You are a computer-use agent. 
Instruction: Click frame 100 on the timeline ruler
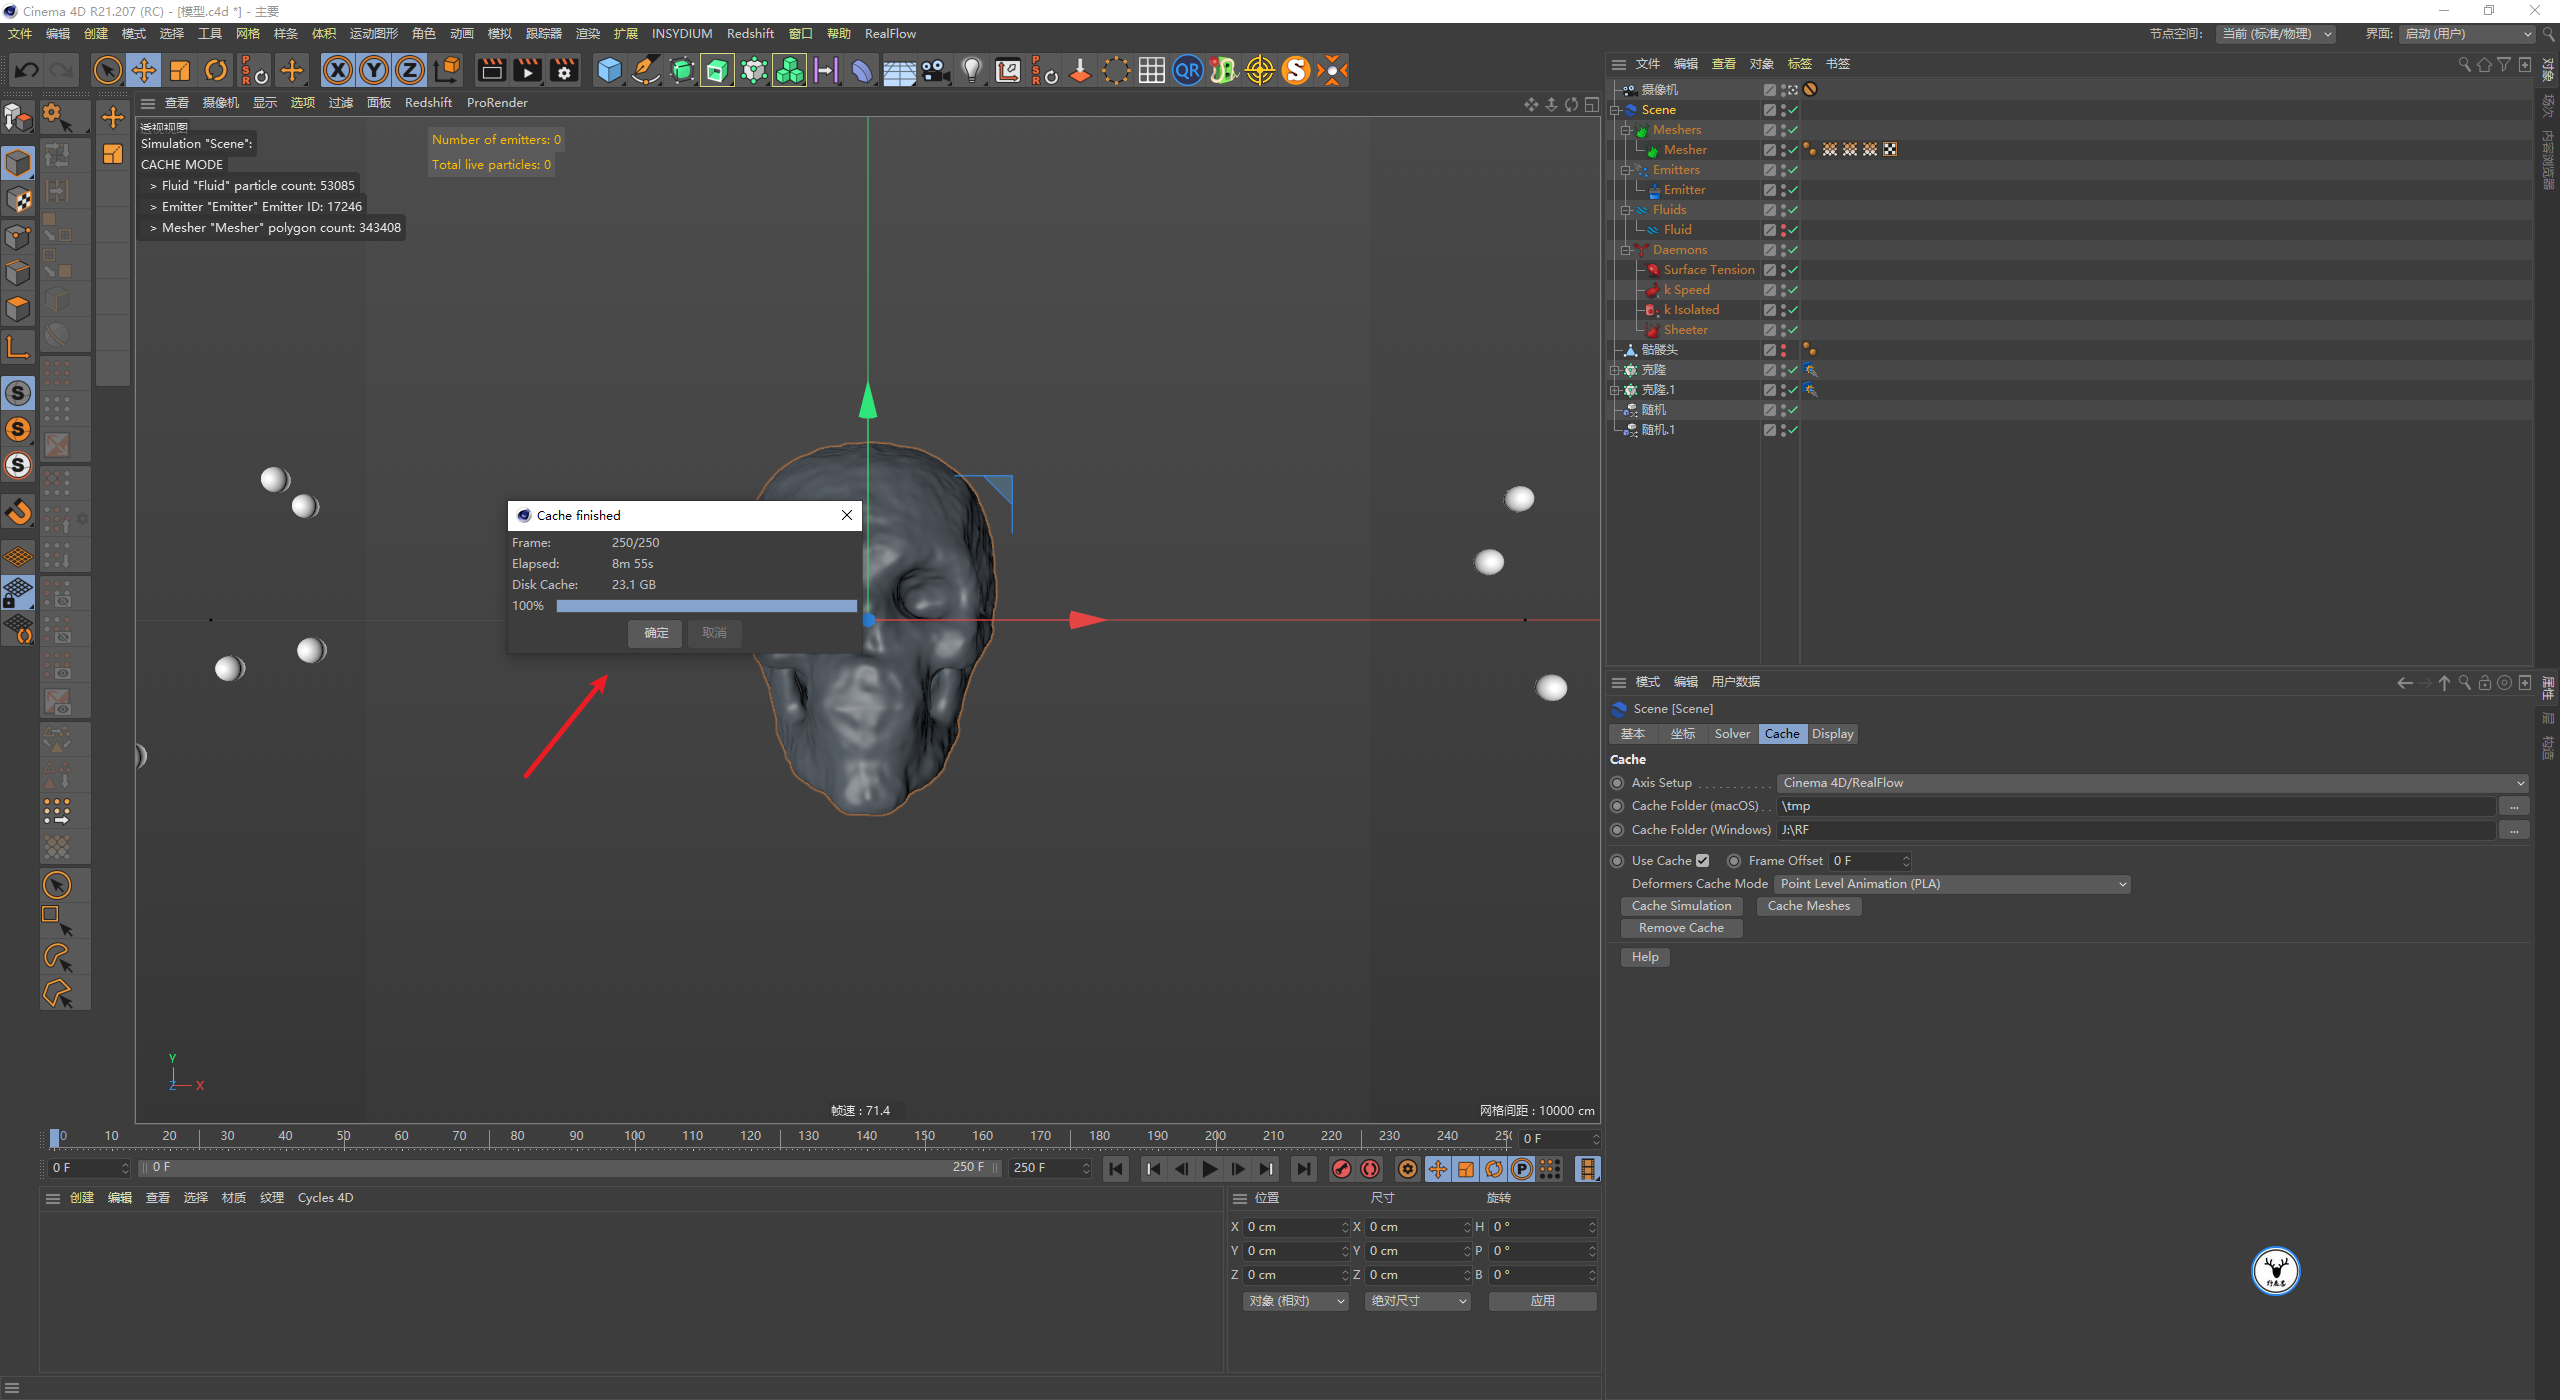tap(635, 1136)
